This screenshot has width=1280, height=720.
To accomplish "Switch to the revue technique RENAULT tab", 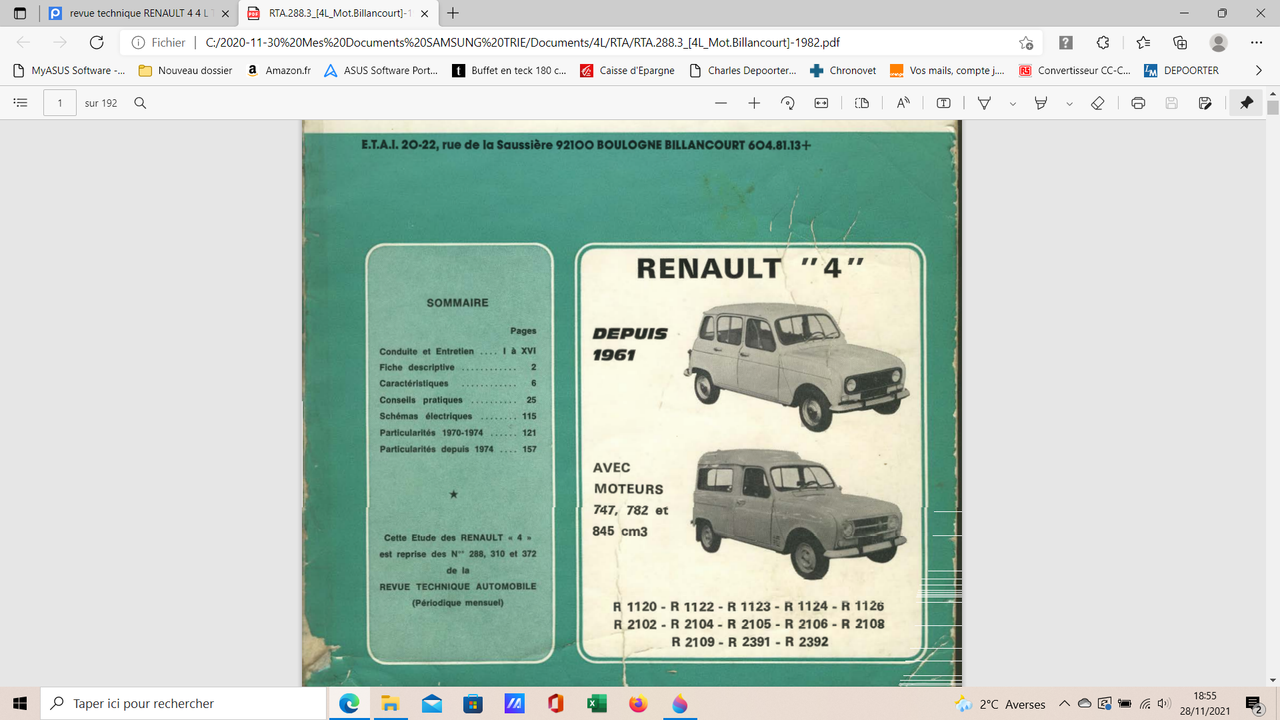I will pyautogui.click(x=139, y=14).
